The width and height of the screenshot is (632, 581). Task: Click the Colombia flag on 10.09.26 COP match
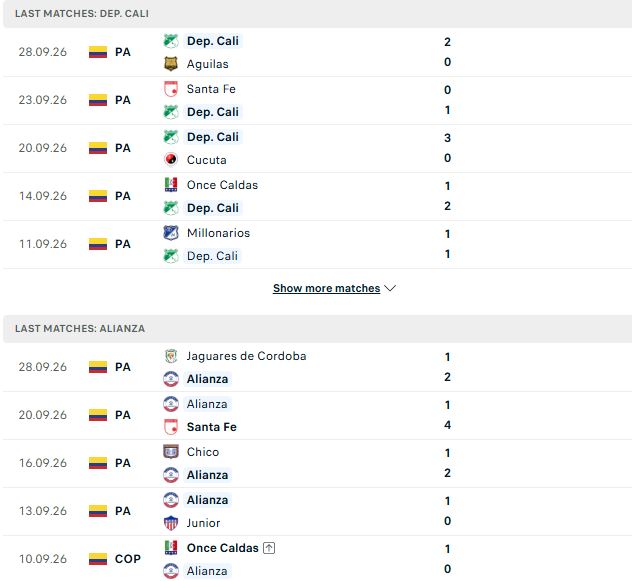(x=98, y=559)
